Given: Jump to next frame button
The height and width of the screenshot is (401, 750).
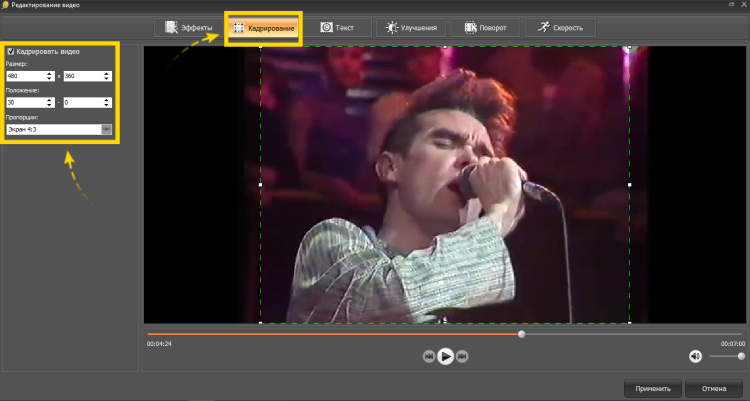Looking at the screenshot, I should coord(462,356).
